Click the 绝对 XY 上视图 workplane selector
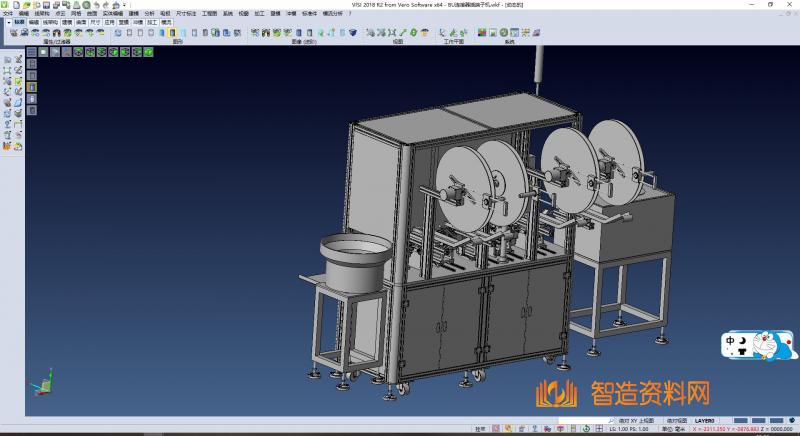Image resolution: width=800 pixels, height=436 pixels. [x=636, y=421]
